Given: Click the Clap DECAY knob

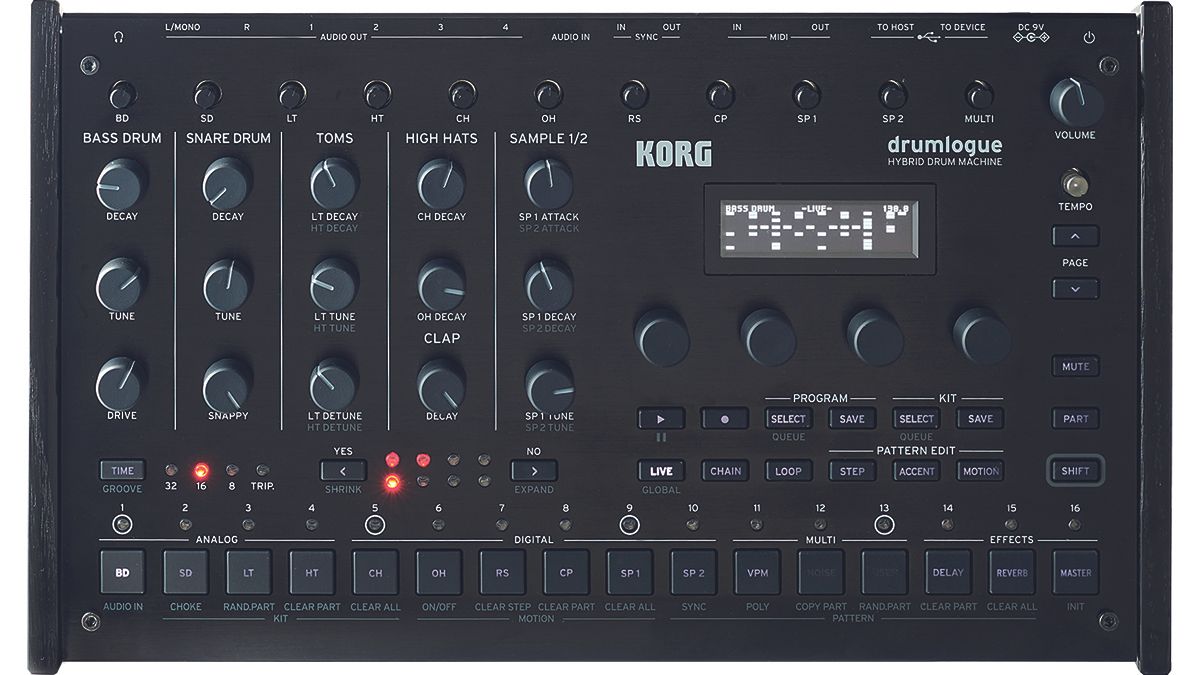Looking at the screenshot, I should click(x=441, y=385).
